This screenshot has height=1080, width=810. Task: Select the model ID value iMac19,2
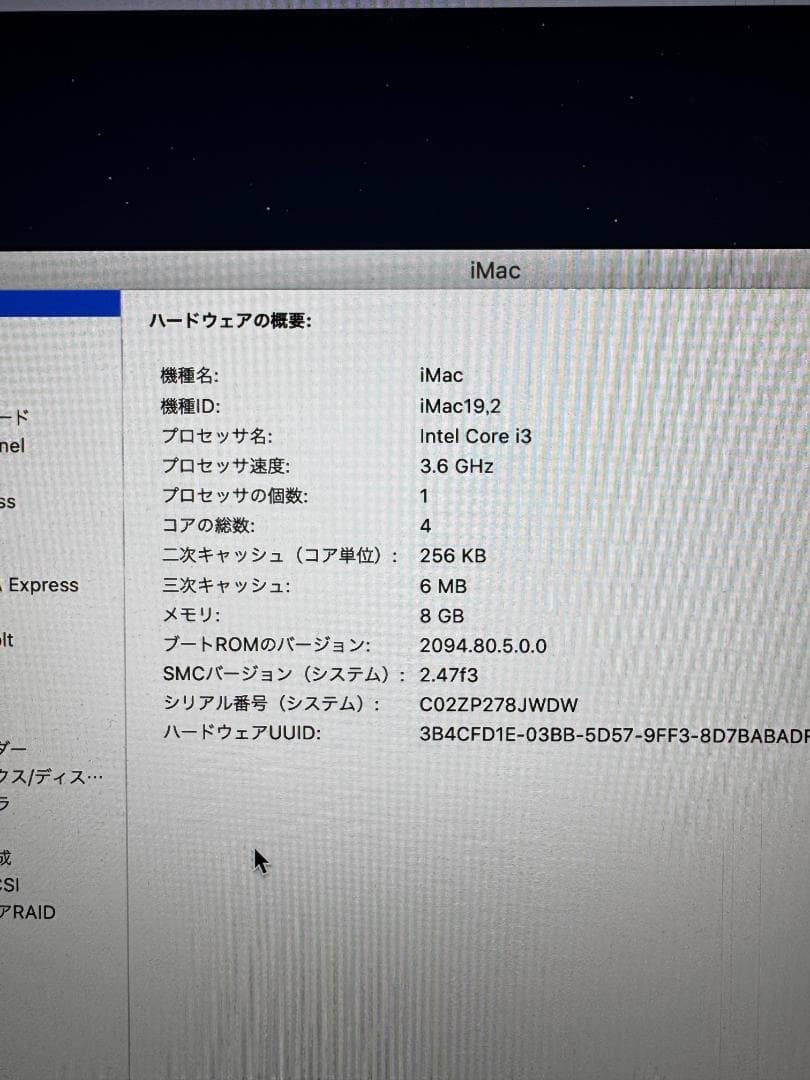tap(460, 406)
